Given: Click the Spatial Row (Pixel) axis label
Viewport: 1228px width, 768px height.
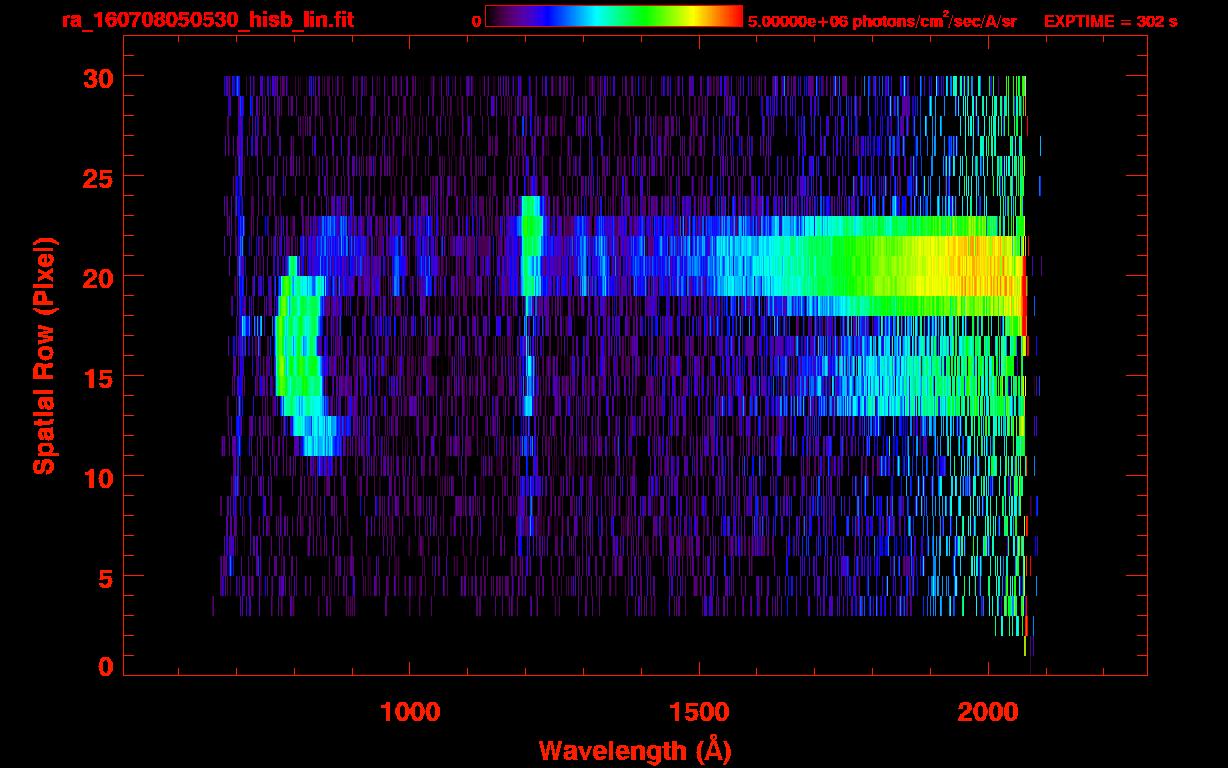Looking at the screenshot, I should 44,355.
